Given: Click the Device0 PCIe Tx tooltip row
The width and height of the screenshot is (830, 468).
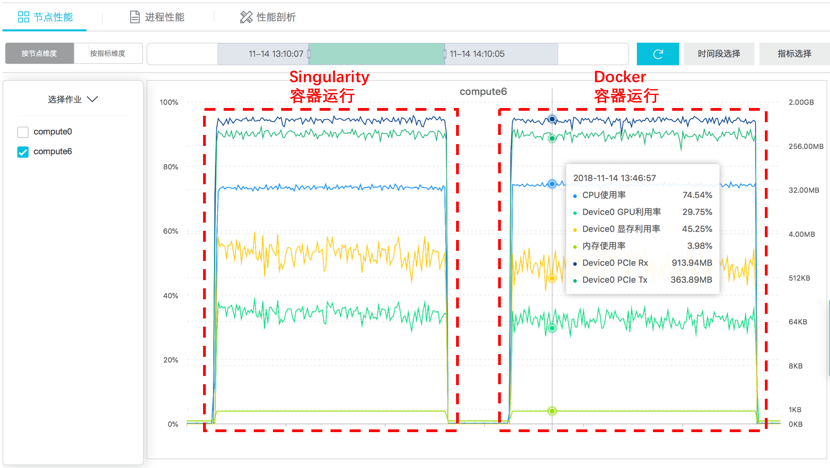Looking at the screenshot, I should pyautogui.click(x=643, y=280).
